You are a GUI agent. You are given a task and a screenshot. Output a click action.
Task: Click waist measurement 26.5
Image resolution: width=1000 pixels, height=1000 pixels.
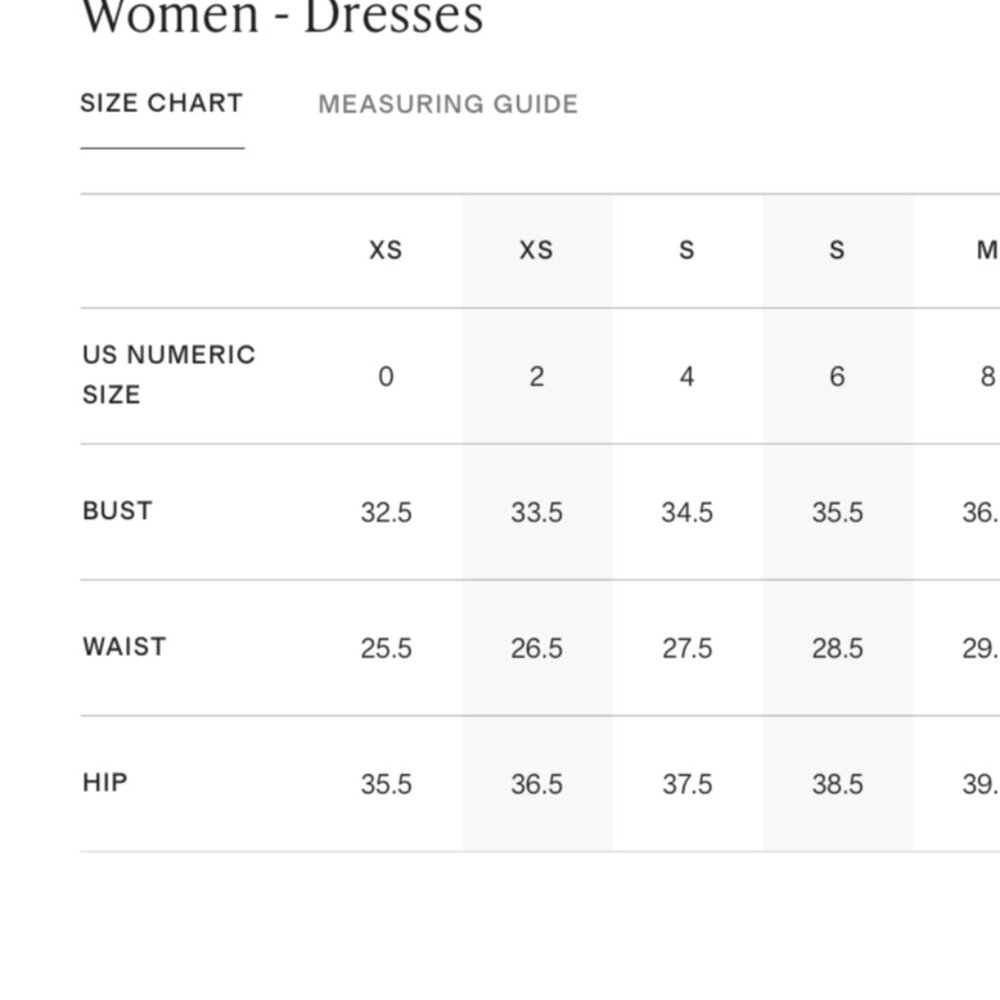pyautogui.click(x=536, y=648)
